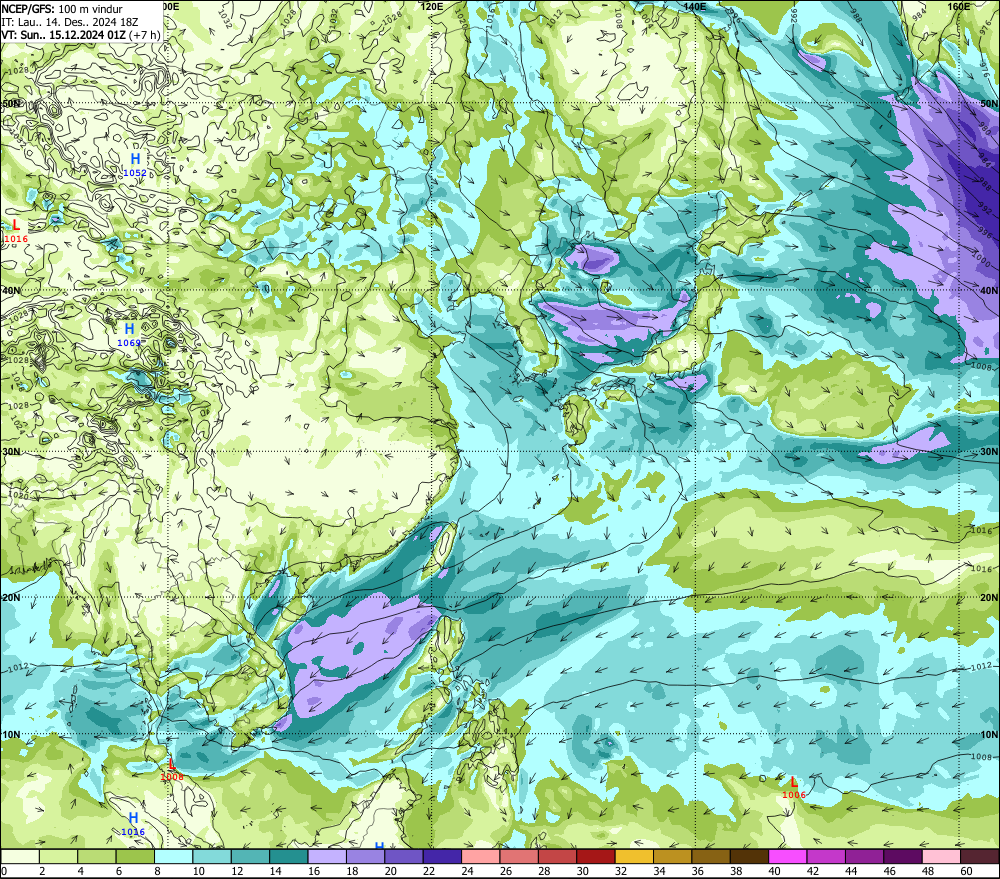1000x879 pixels.
Task: Select the red L marker labeled 1006
Action: pos(793,781)
